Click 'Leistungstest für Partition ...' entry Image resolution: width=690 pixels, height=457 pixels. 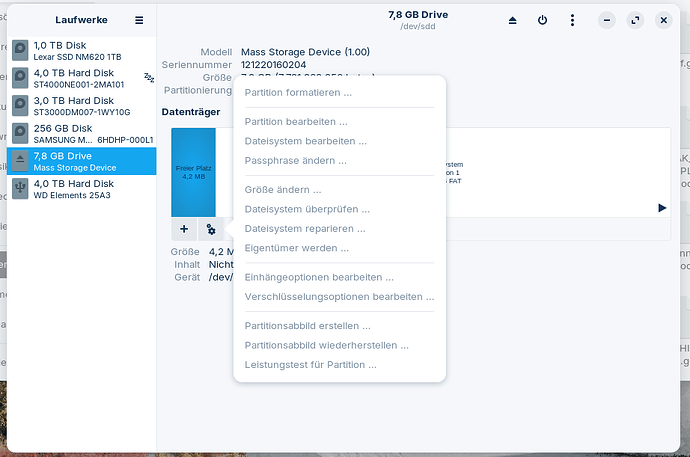(311, 365)
